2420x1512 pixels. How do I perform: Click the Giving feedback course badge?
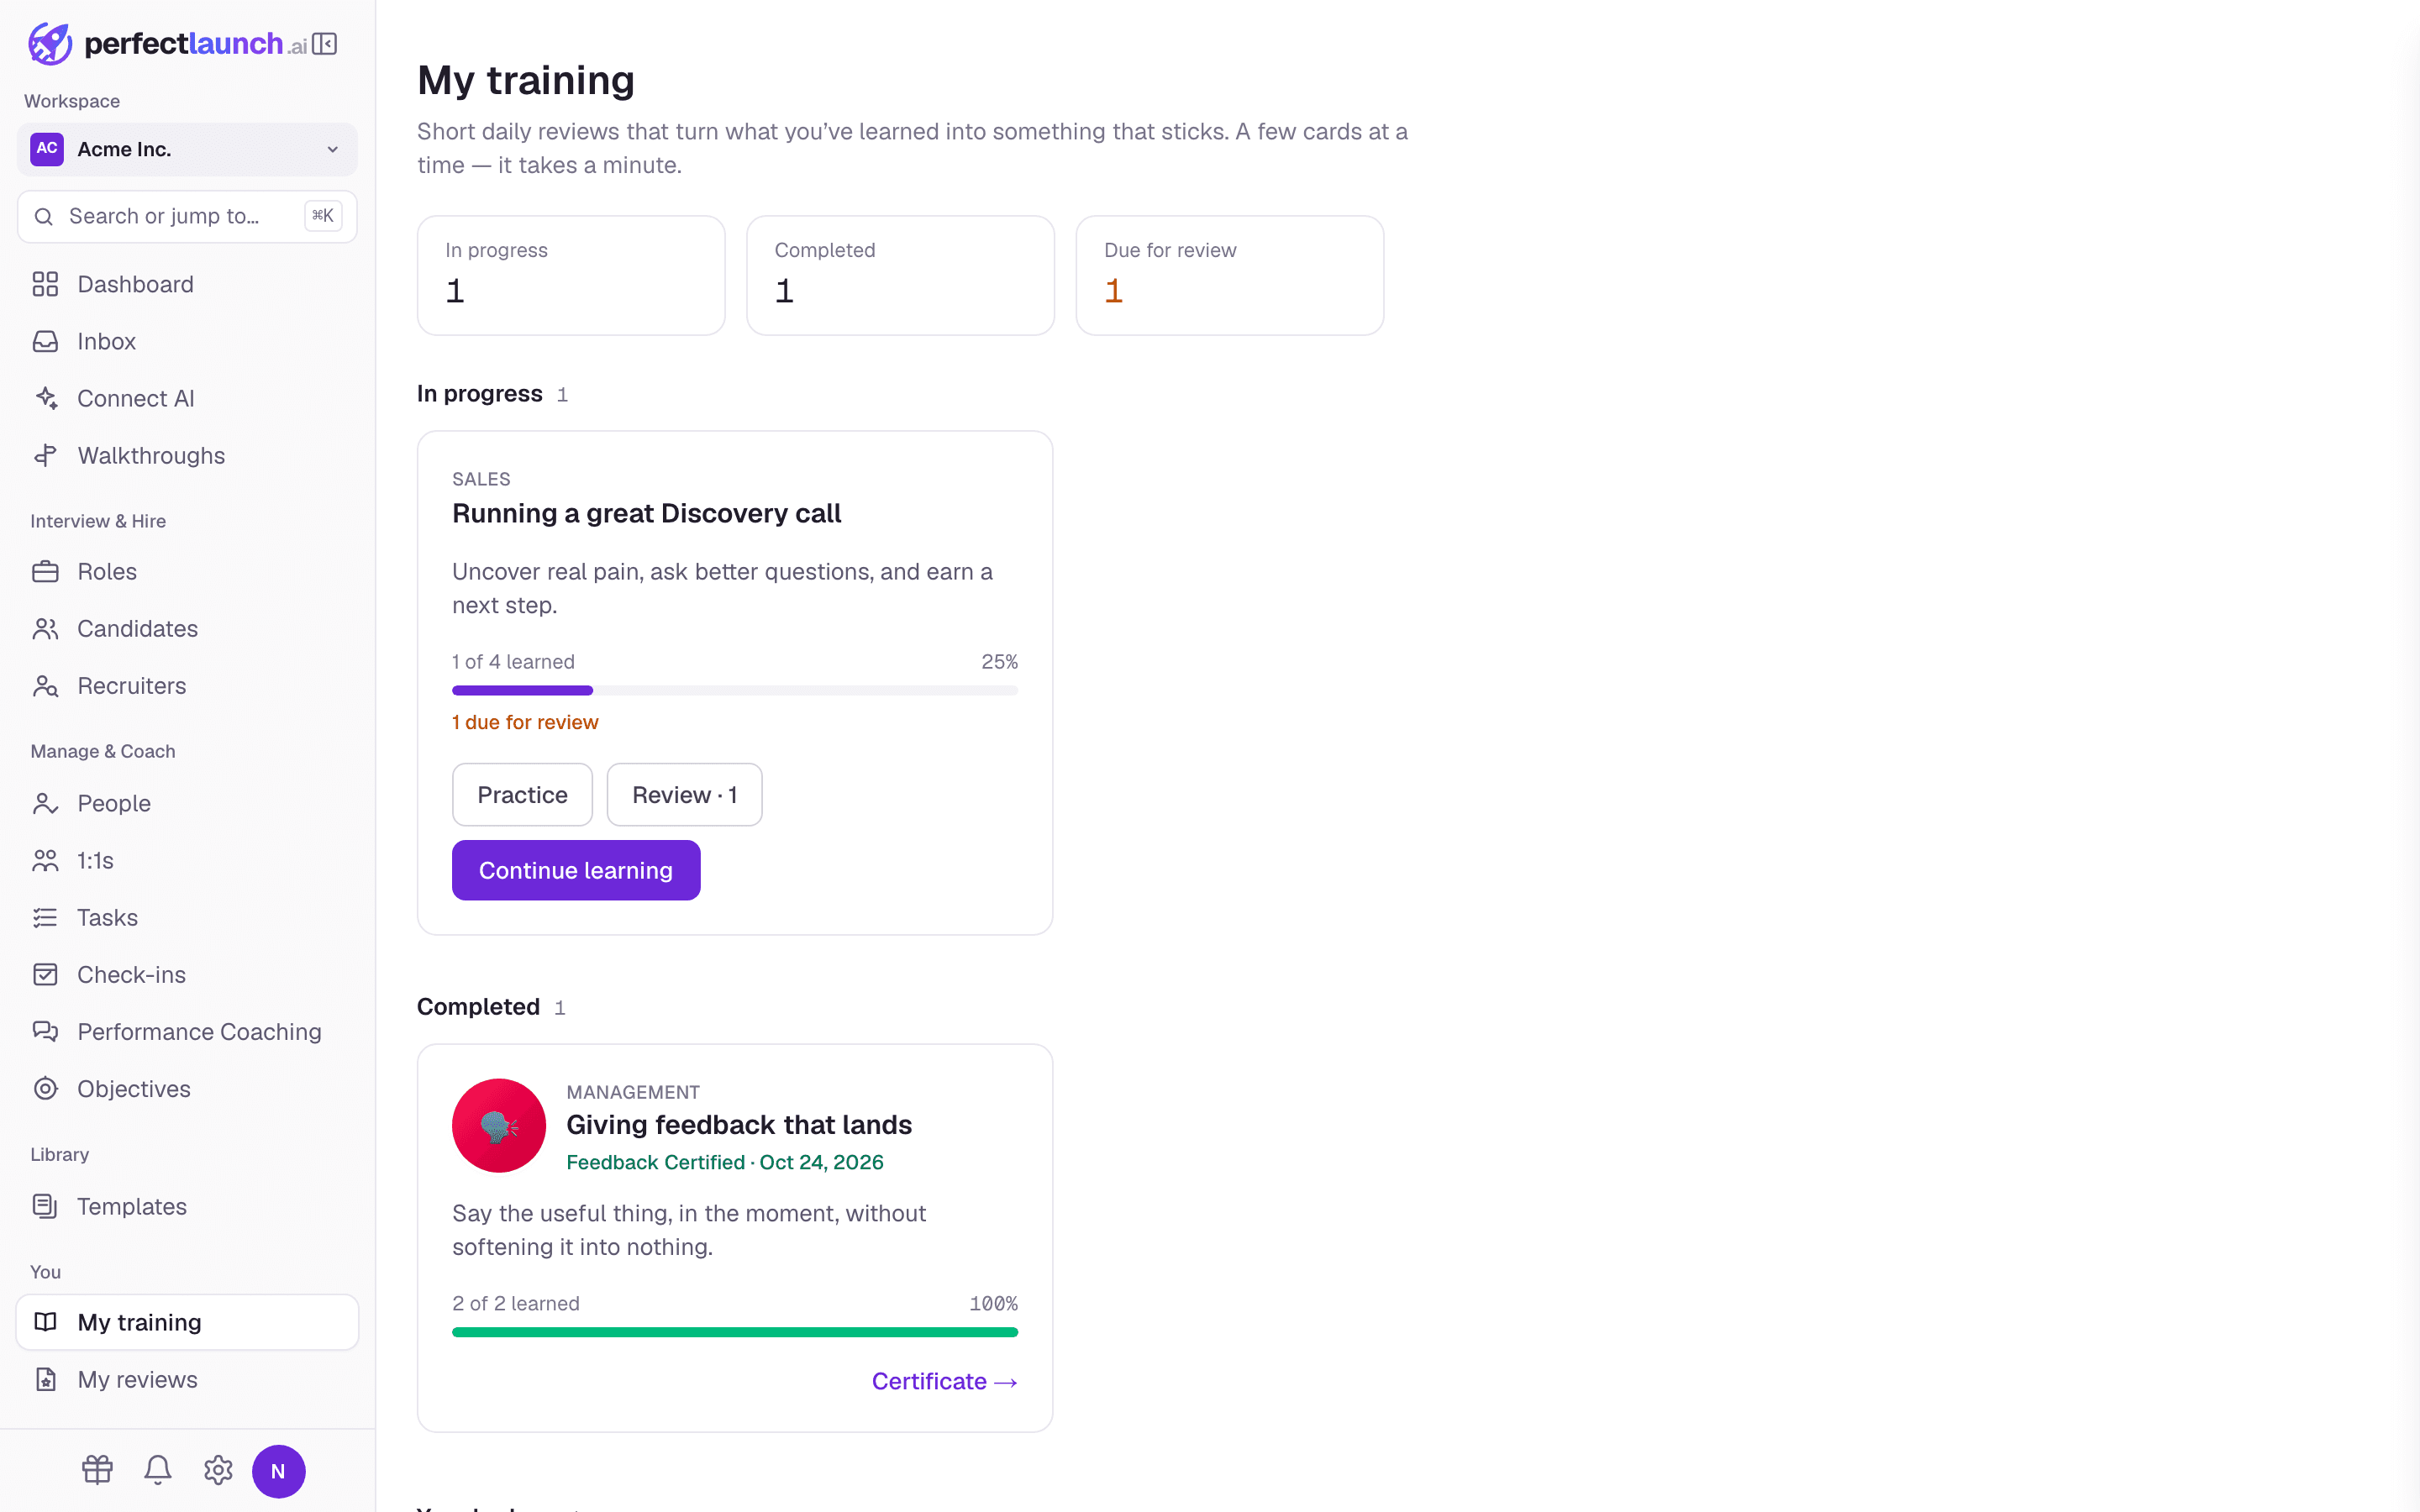pyautogui.click(x=499, y=1125)
